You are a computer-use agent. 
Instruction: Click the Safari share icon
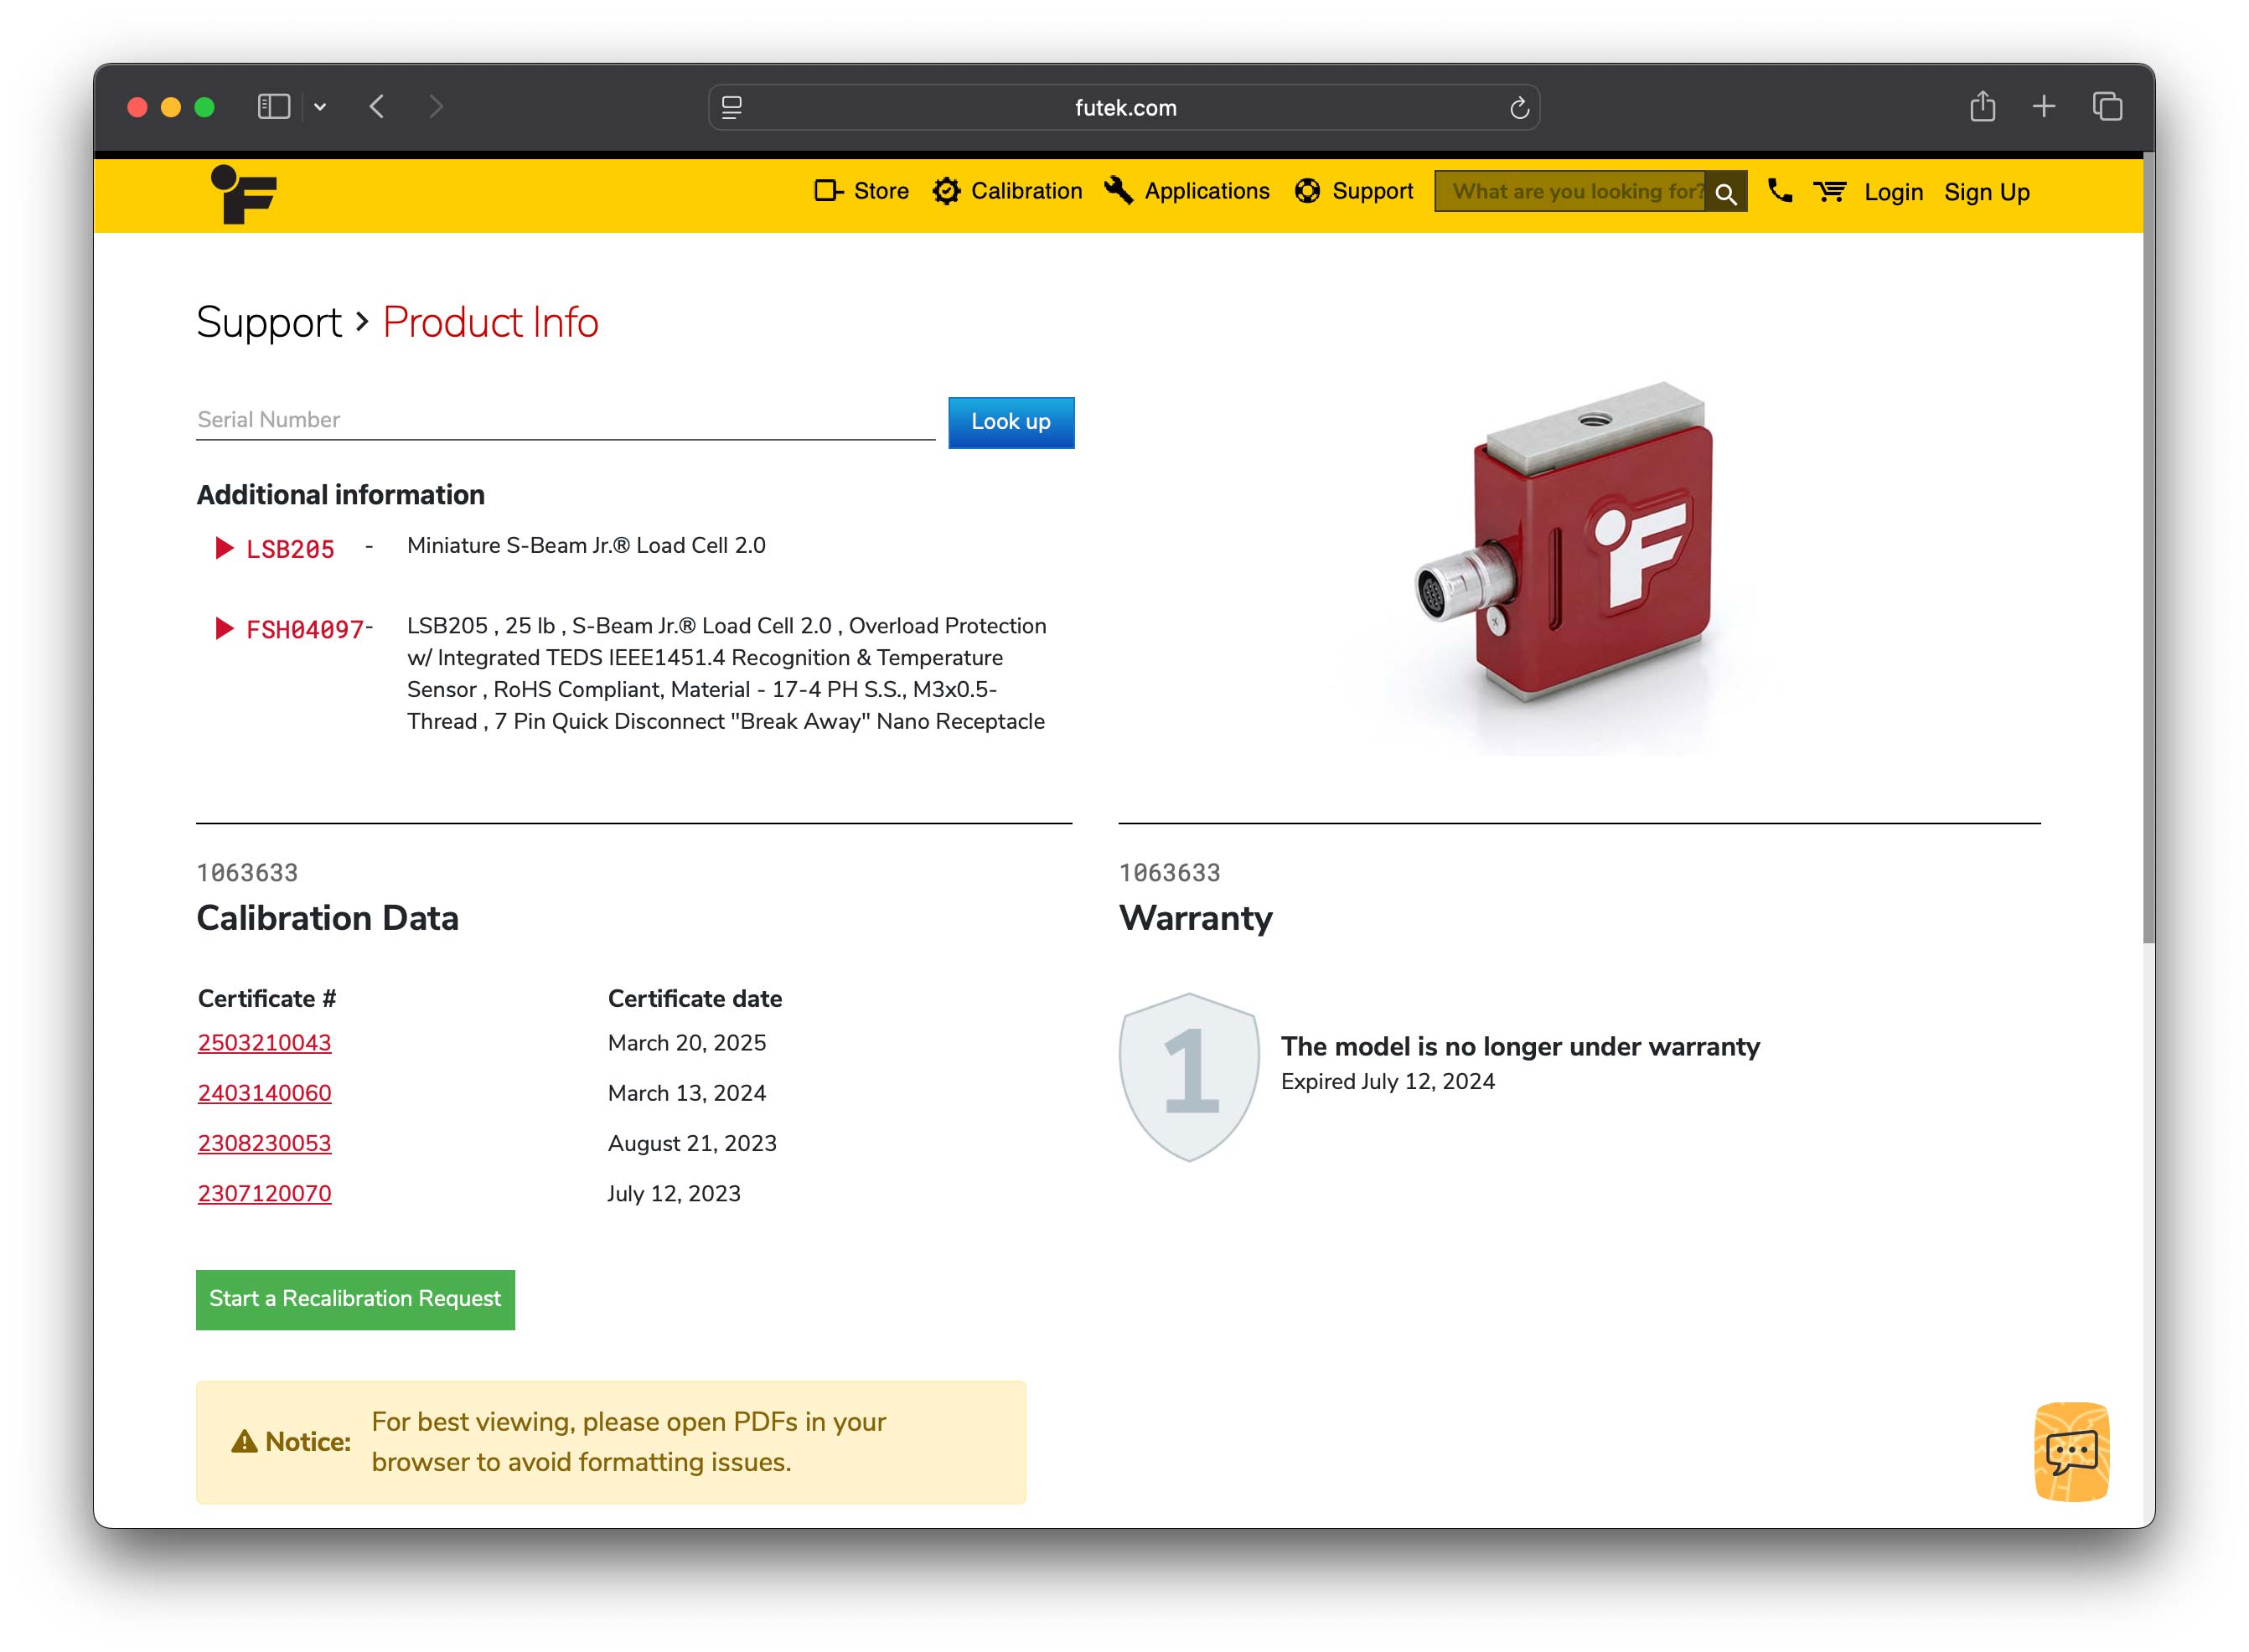pyautogui.click(x=1982, y=106)
